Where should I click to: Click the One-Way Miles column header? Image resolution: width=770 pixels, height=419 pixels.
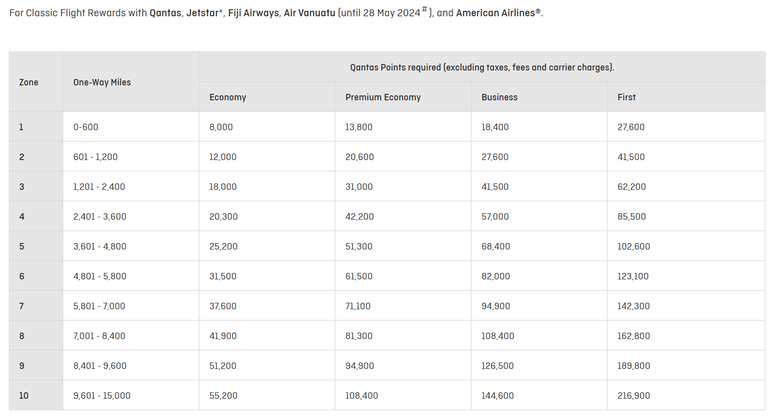point(102,82)
